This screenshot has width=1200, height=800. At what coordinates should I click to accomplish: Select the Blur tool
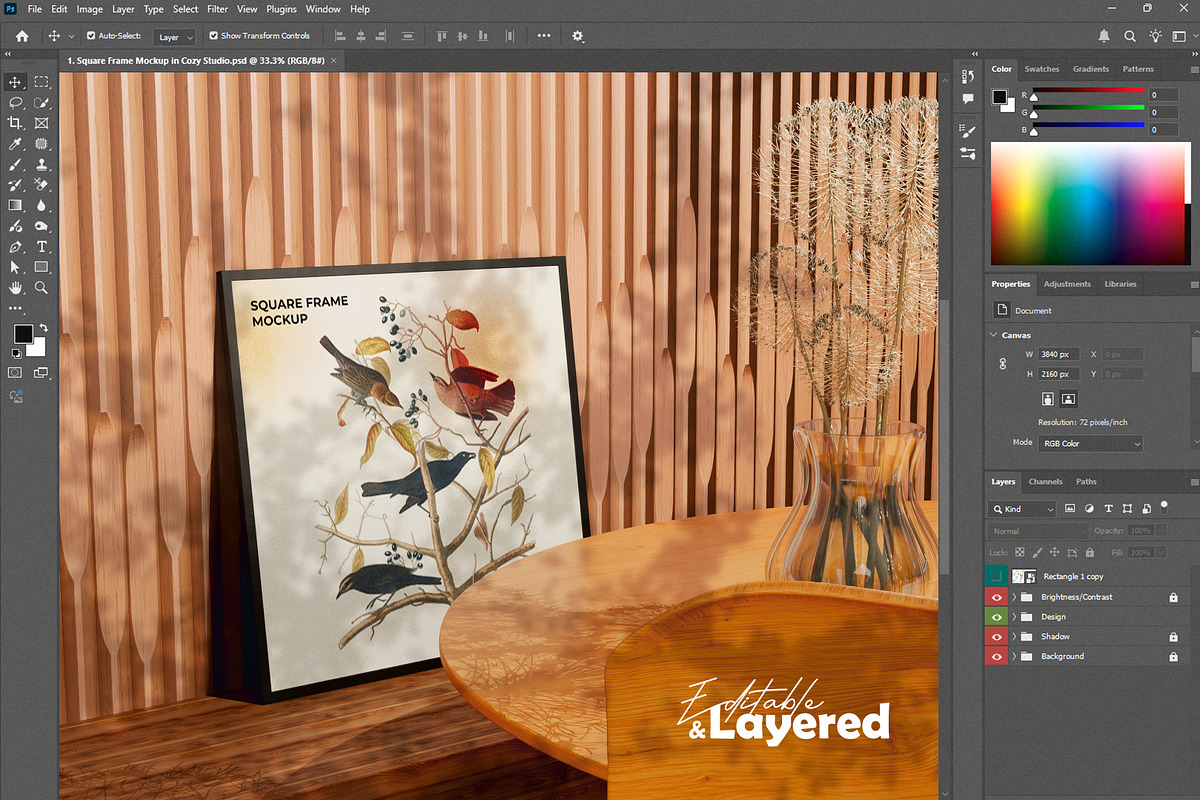pos(42,205)
